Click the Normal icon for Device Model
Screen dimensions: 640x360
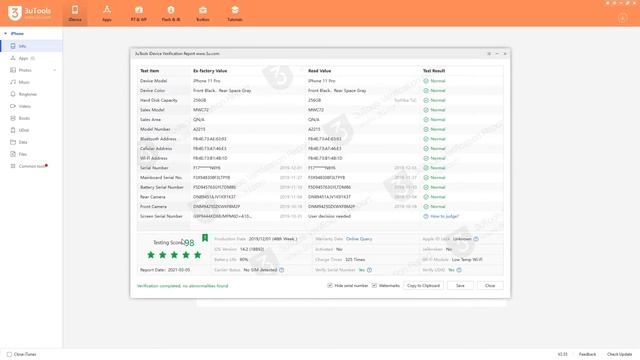click(426, 81)
